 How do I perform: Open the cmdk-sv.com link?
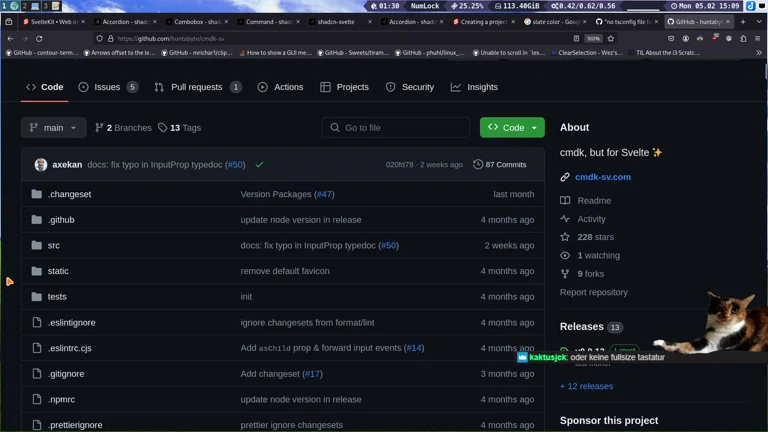[x=603, y=177]
